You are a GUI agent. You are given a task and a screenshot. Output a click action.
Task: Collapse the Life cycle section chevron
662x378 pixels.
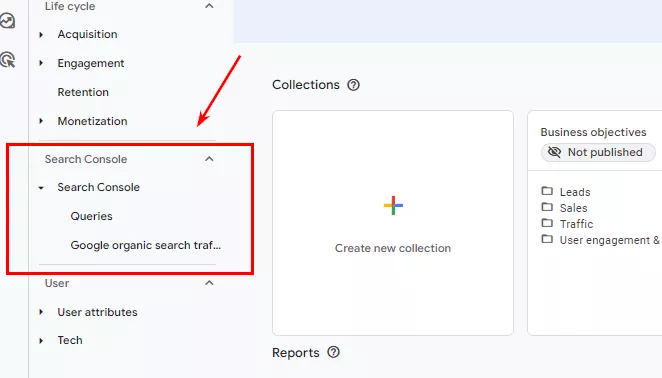pos(209,6)
